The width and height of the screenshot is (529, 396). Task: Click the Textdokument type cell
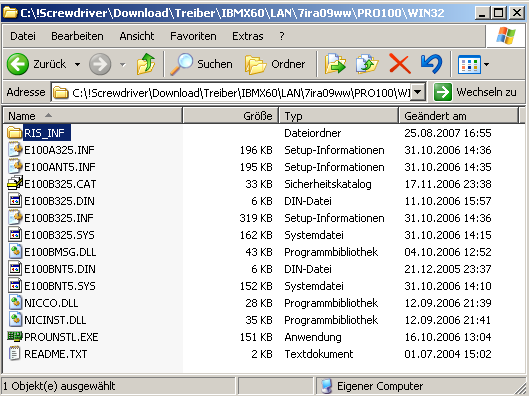[x=318, y=354]
